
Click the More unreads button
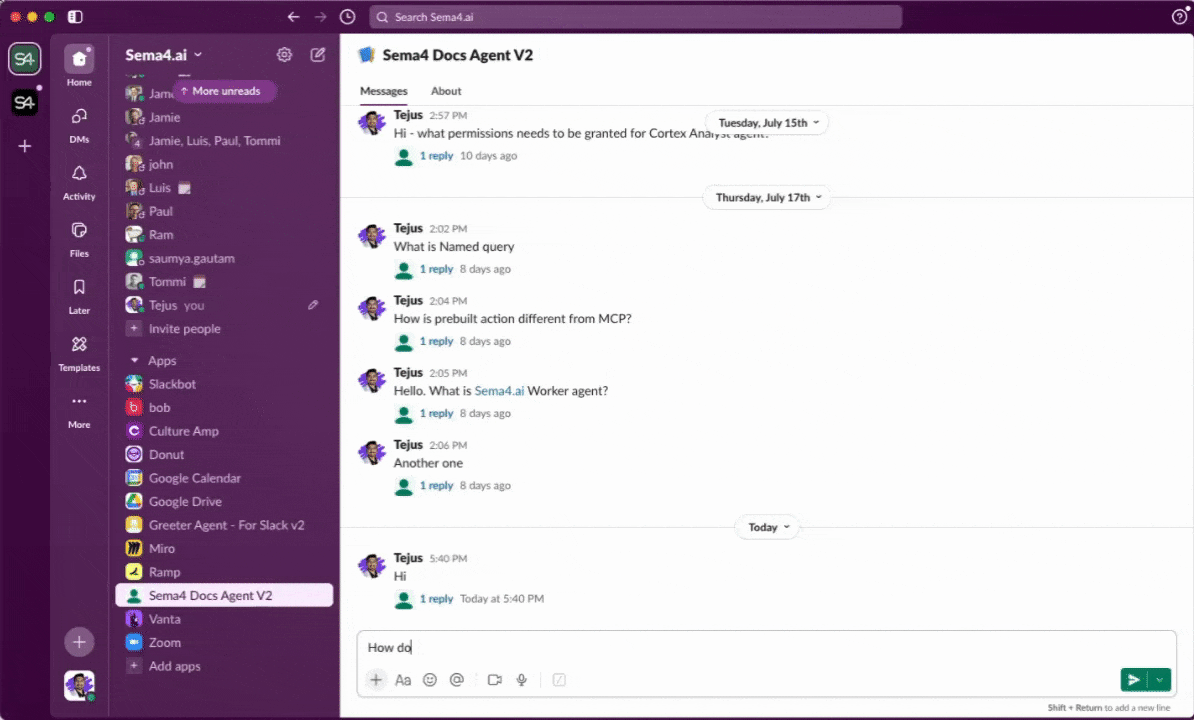coord(225,91)
